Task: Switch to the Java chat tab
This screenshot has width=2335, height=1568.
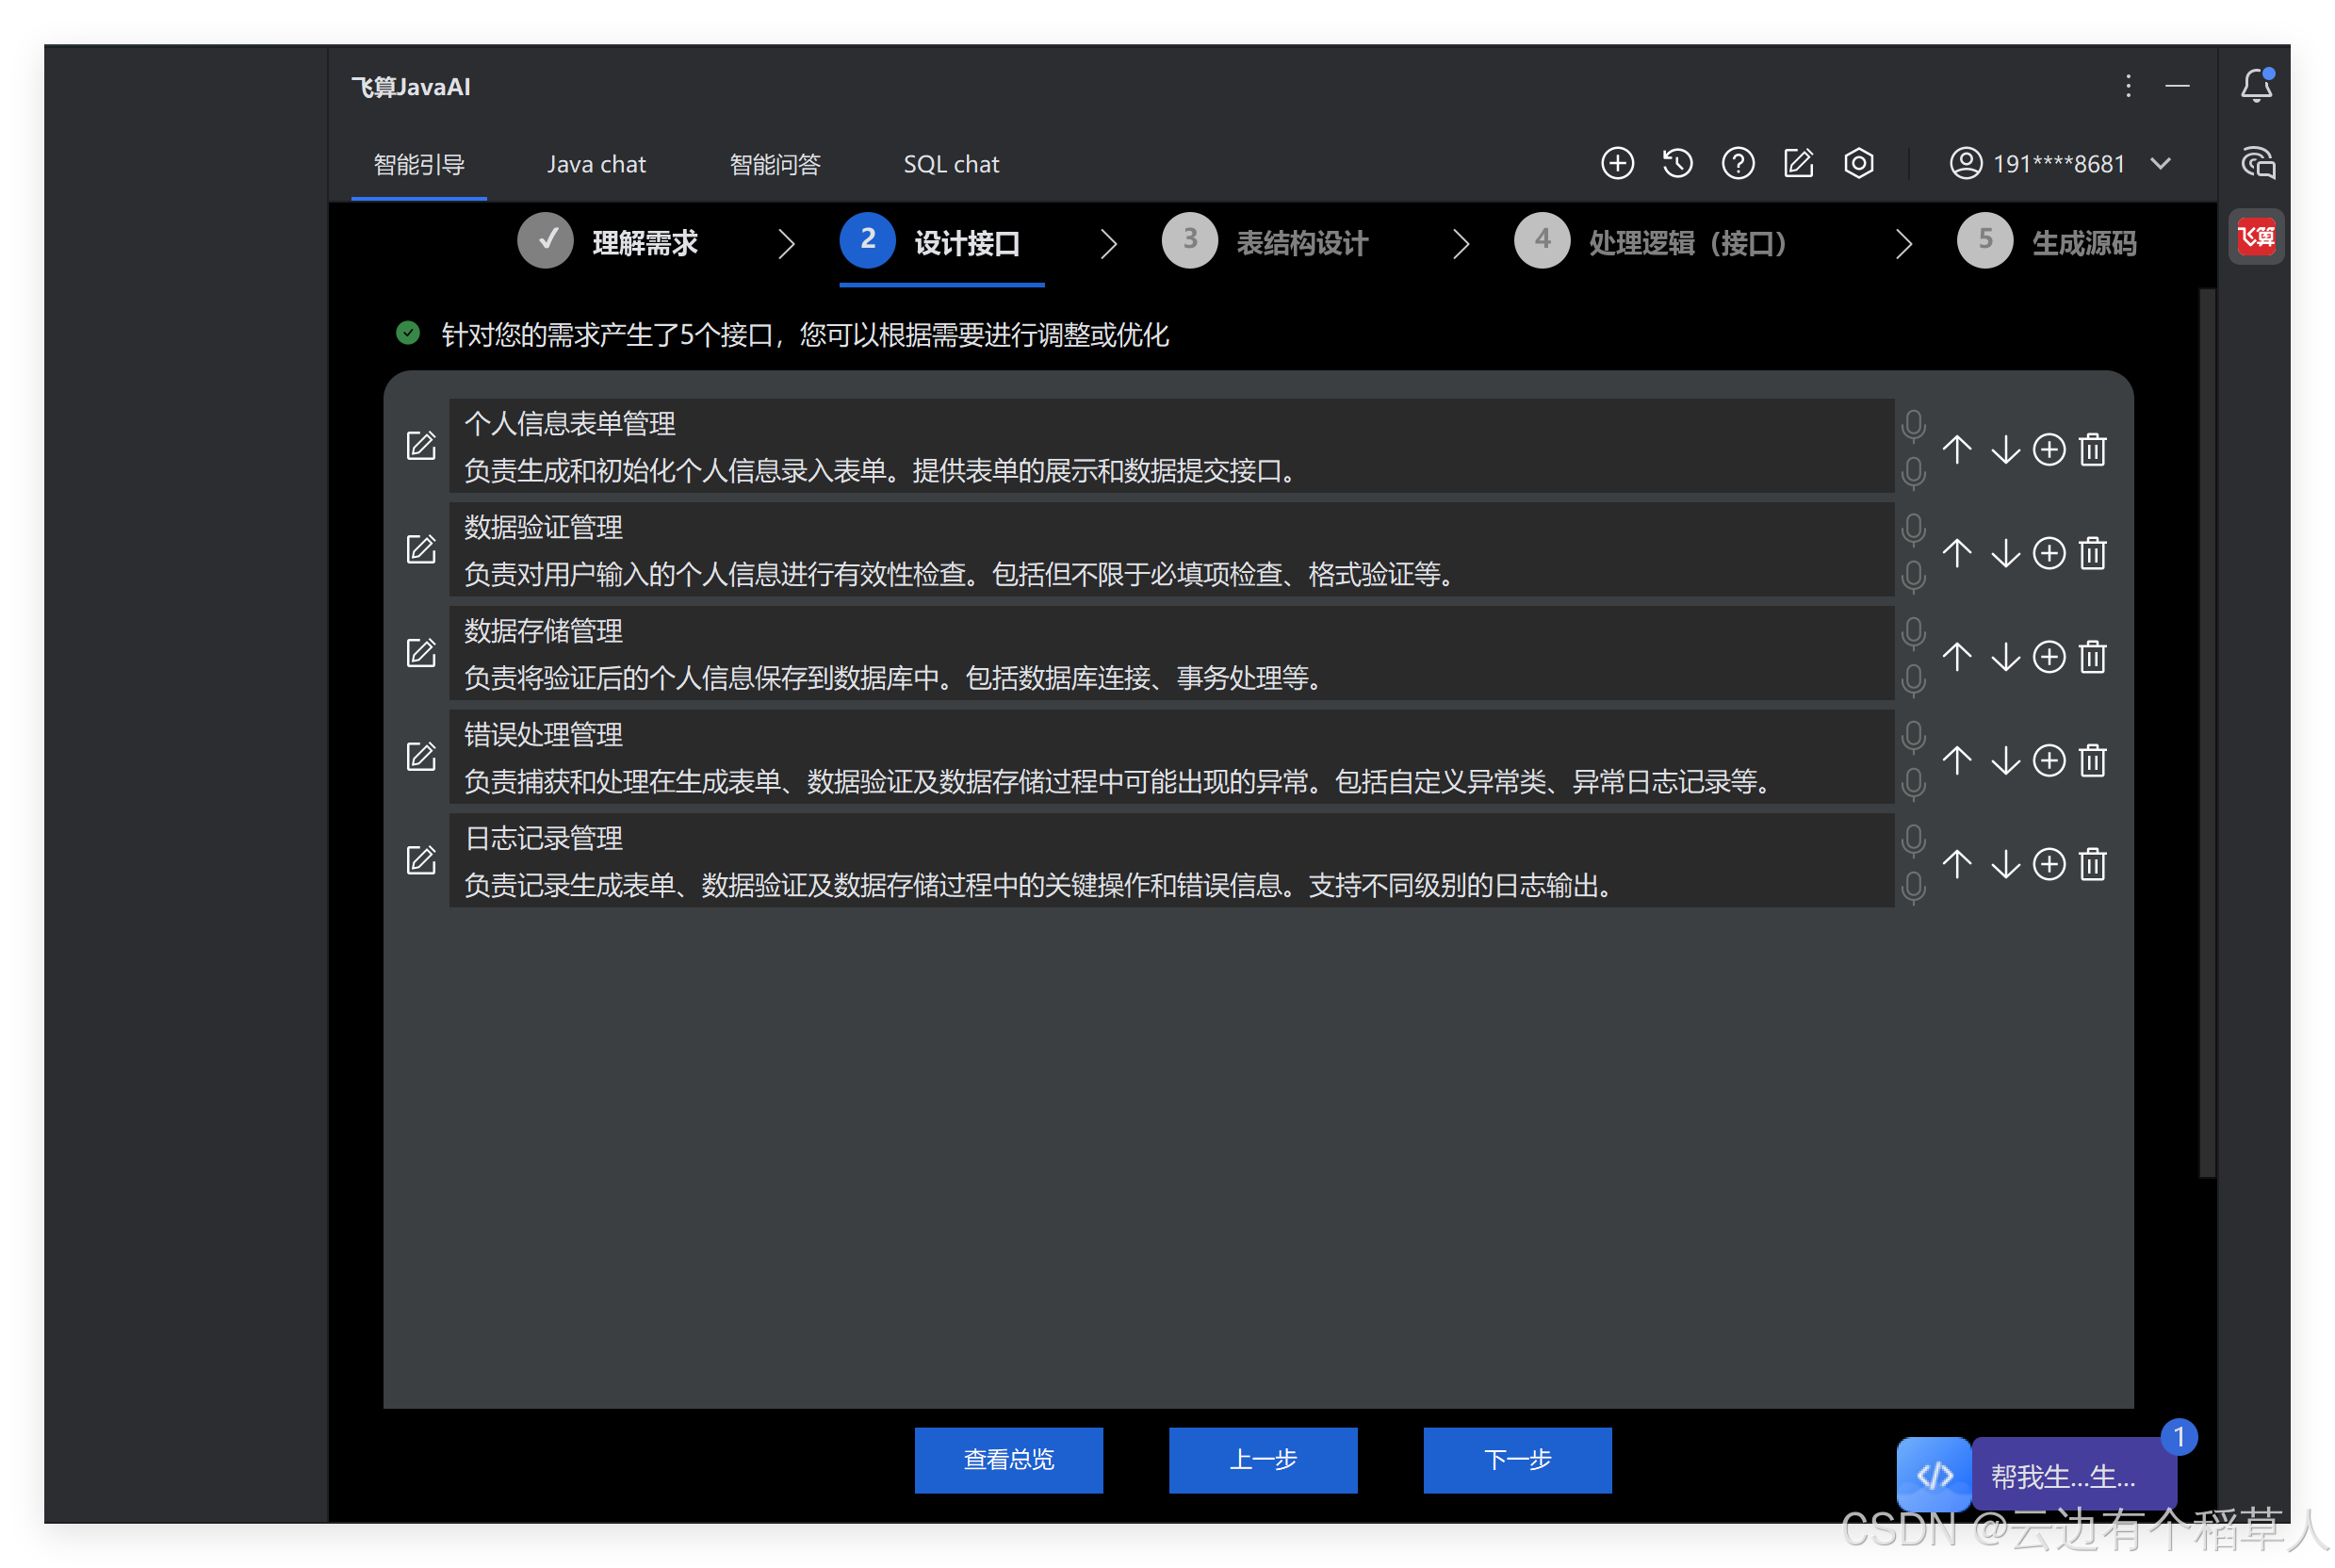Action: [596, 164]
